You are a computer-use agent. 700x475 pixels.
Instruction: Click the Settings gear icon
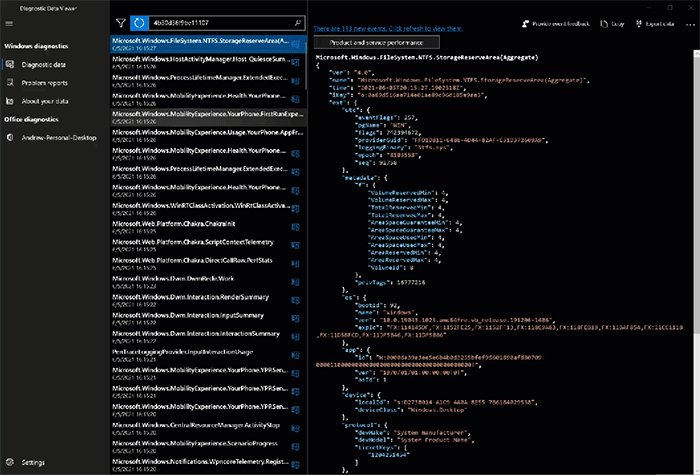(x=10, y=462)
